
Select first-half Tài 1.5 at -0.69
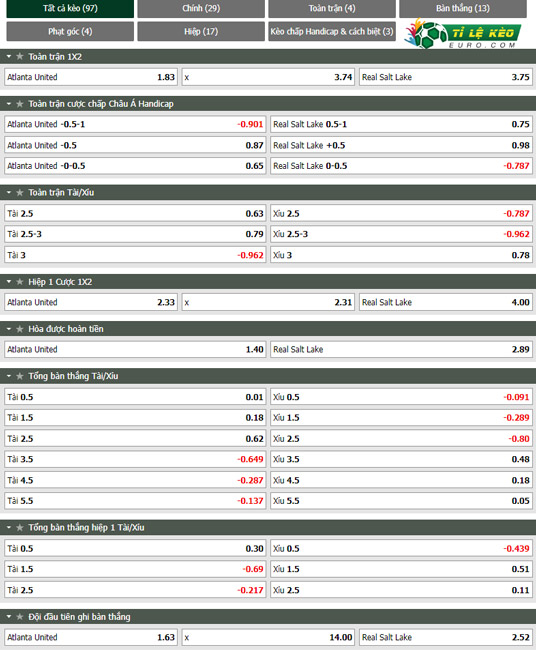[135, 569]
